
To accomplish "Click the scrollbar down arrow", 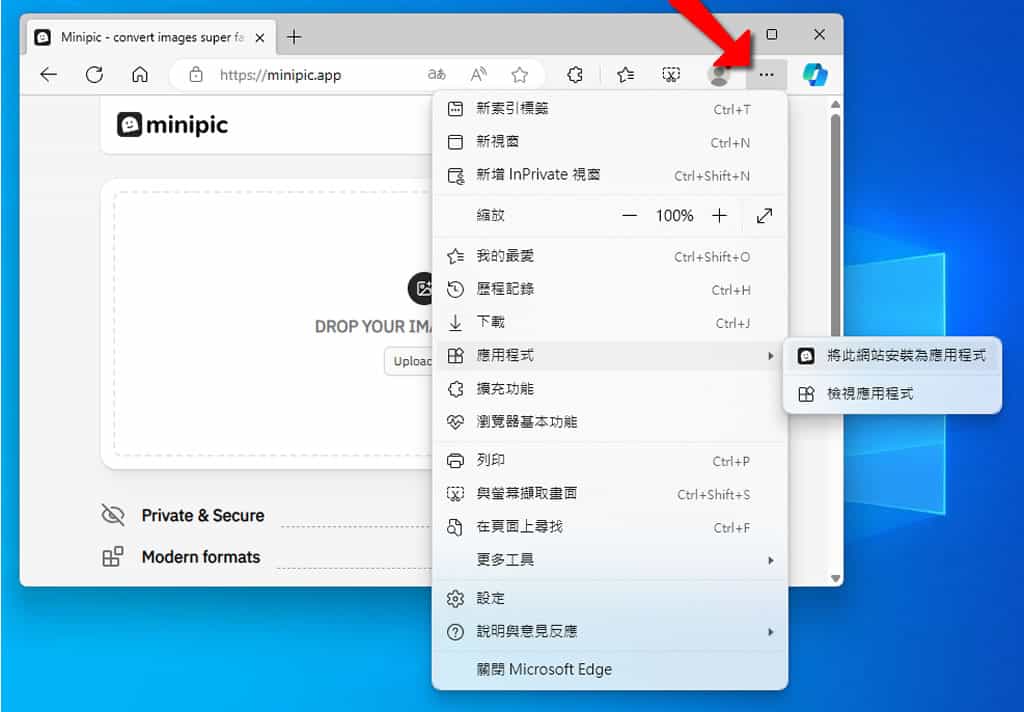I will 835,578.
